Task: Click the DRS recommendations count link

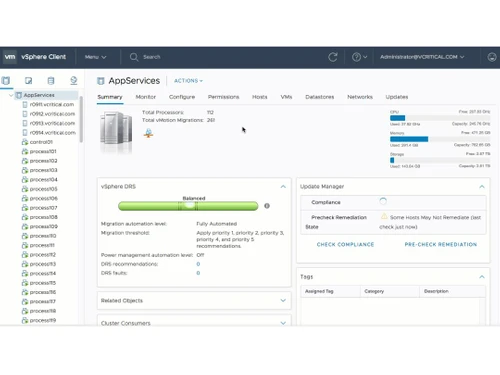Action: 198,264
